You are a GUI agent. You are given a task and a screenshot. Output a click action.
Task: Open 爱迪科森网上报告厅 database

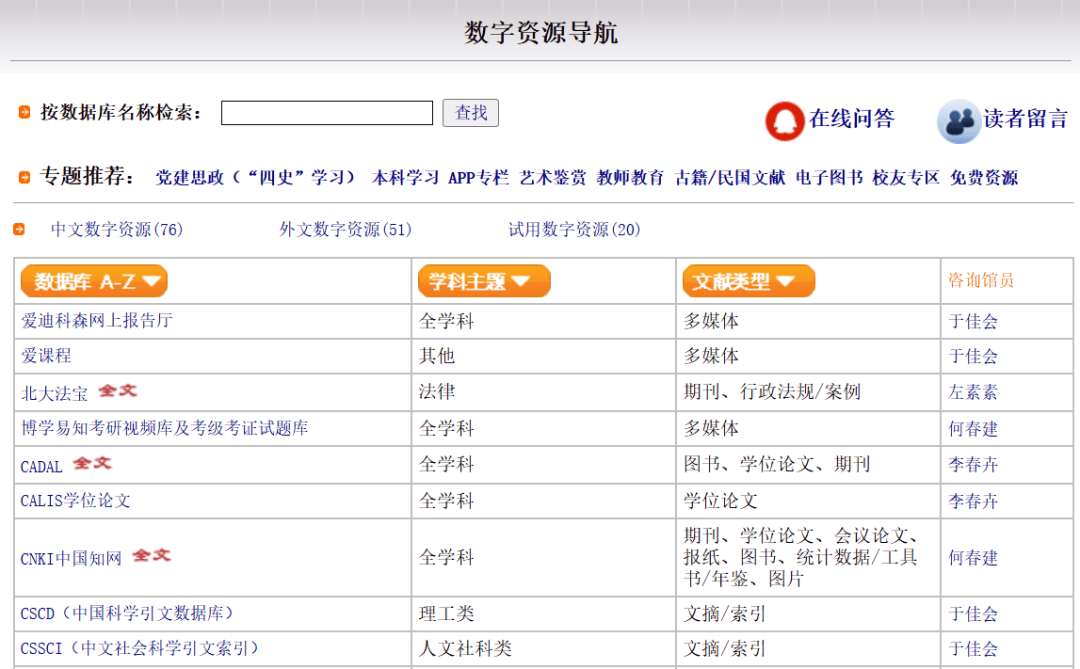97,320
